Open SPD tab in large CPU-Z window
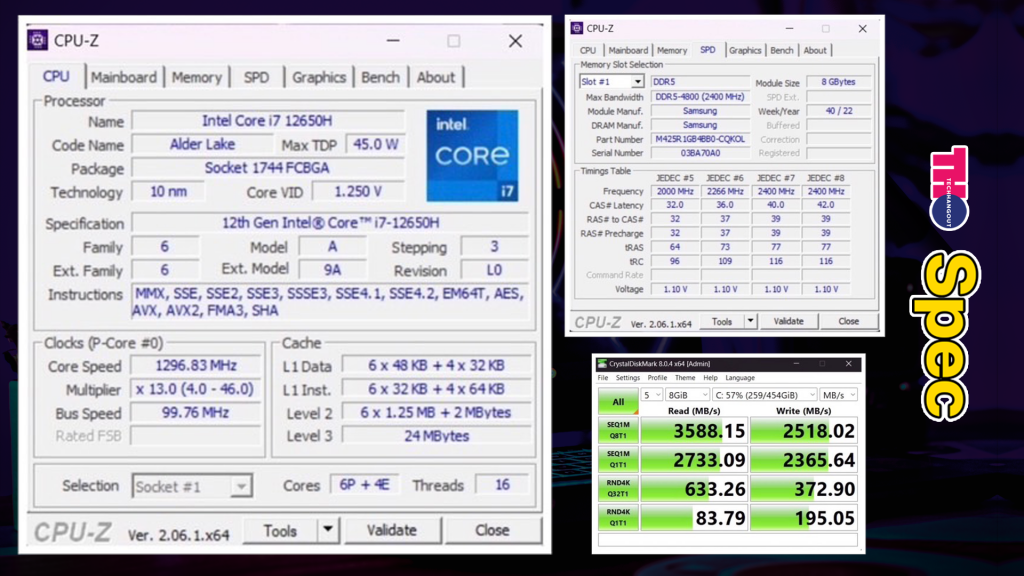The height and width of the screenshot is (576, 1024). click(x=256, y=77)
